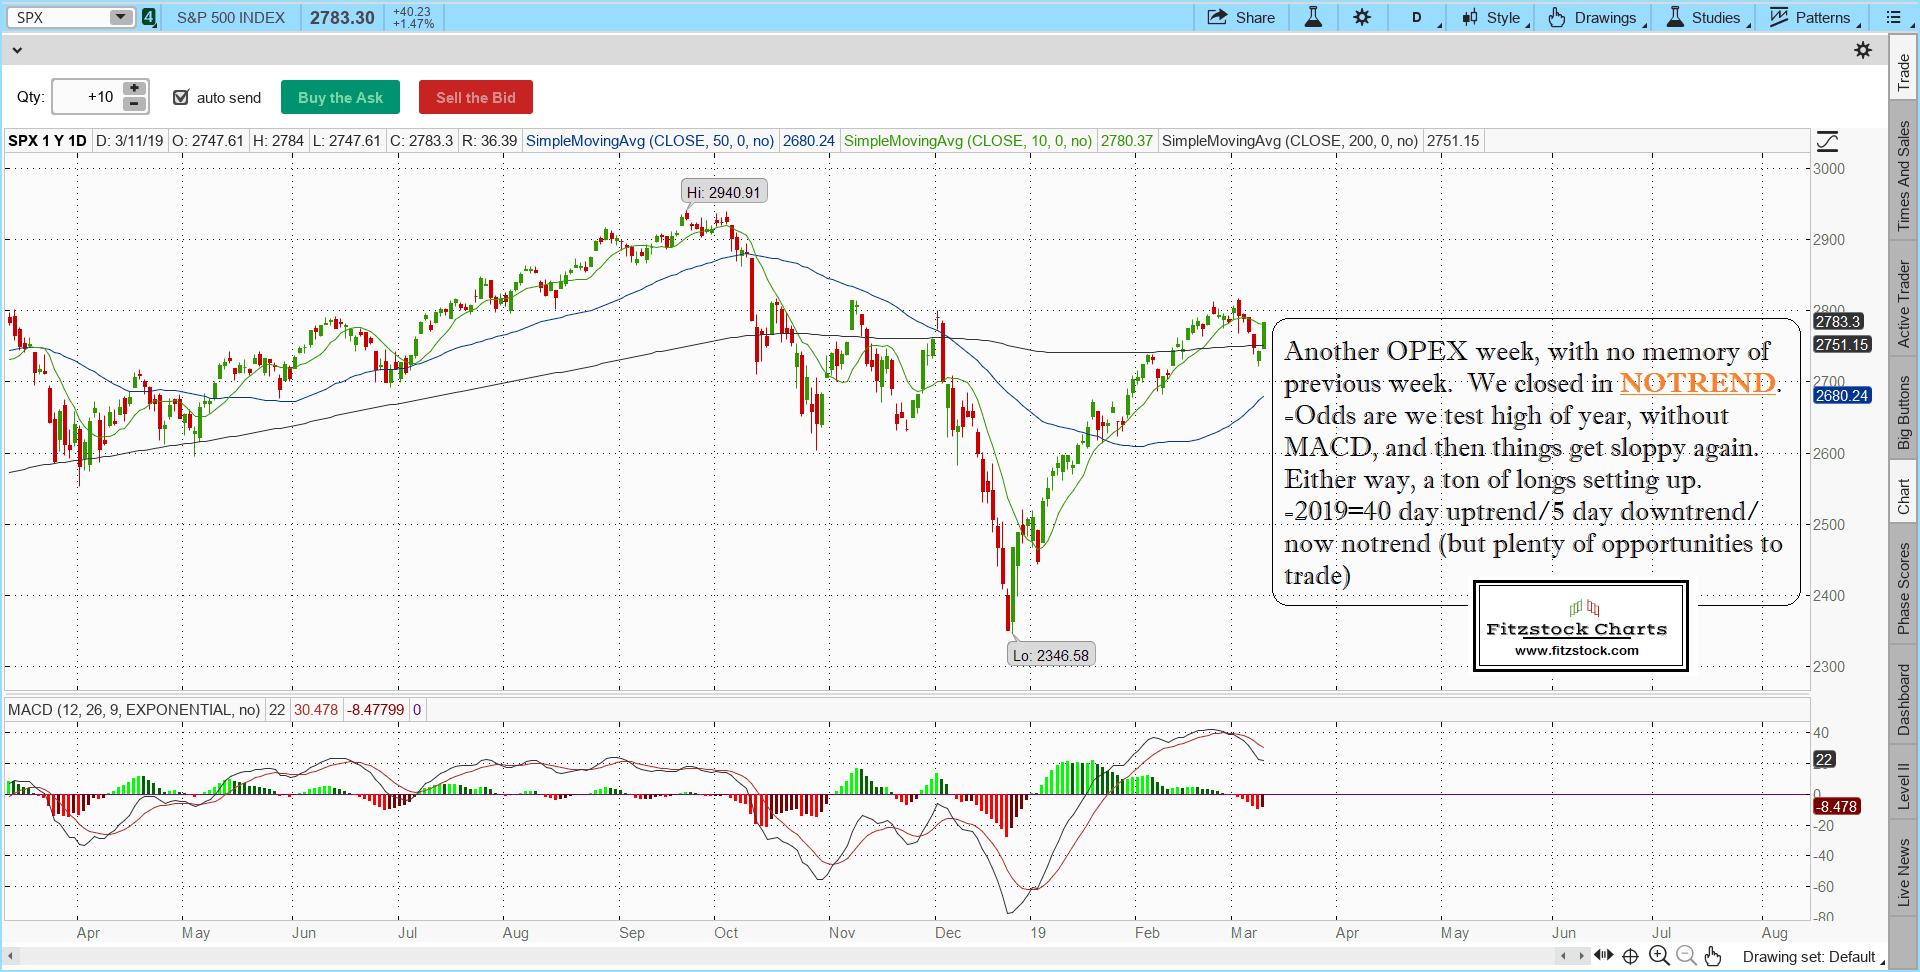Screen dimensions: 1920x972
Task: Zoom in with the magnifier plus icon
Action: click(1659, 956)
